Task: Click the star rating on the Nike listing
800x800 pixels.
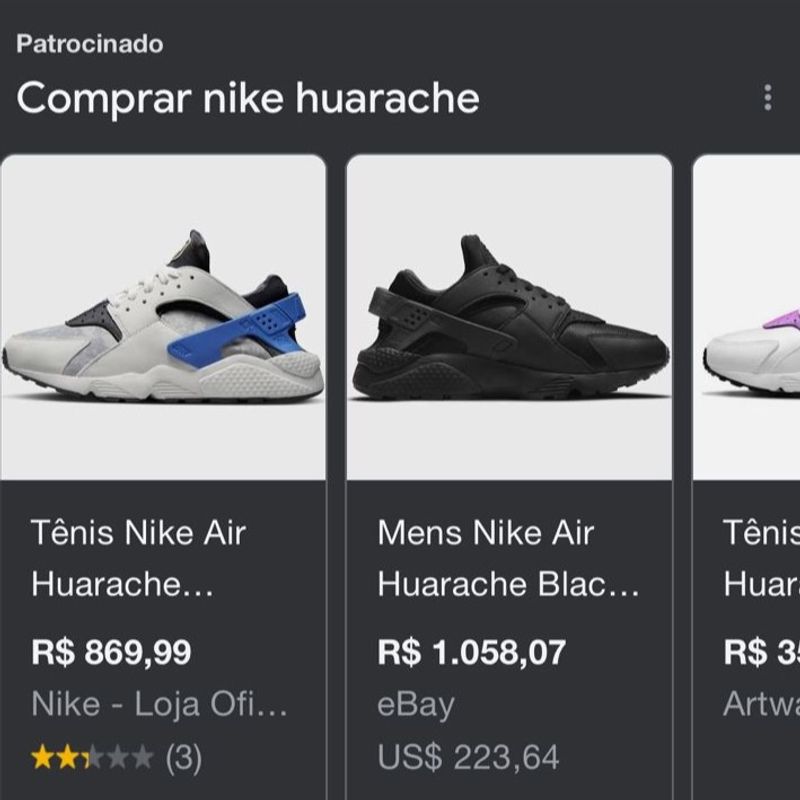Action: point(92,758)
